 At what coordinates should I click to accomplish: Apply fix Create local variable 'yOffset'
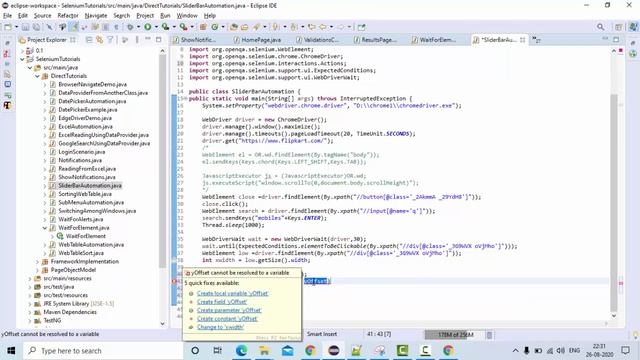[x=233, y=293]
